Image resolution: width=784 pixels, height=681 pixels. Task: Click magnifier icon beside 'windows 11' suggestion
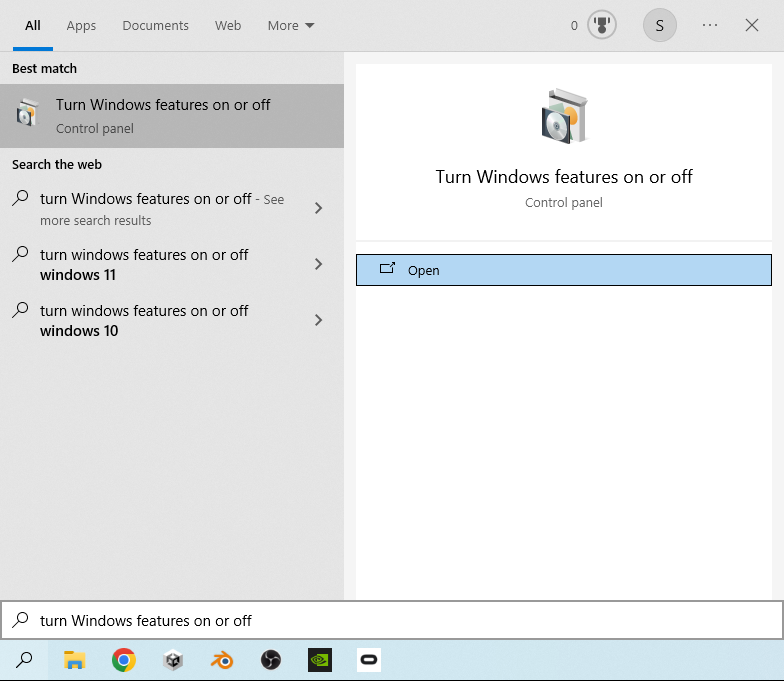coord(20,254)
